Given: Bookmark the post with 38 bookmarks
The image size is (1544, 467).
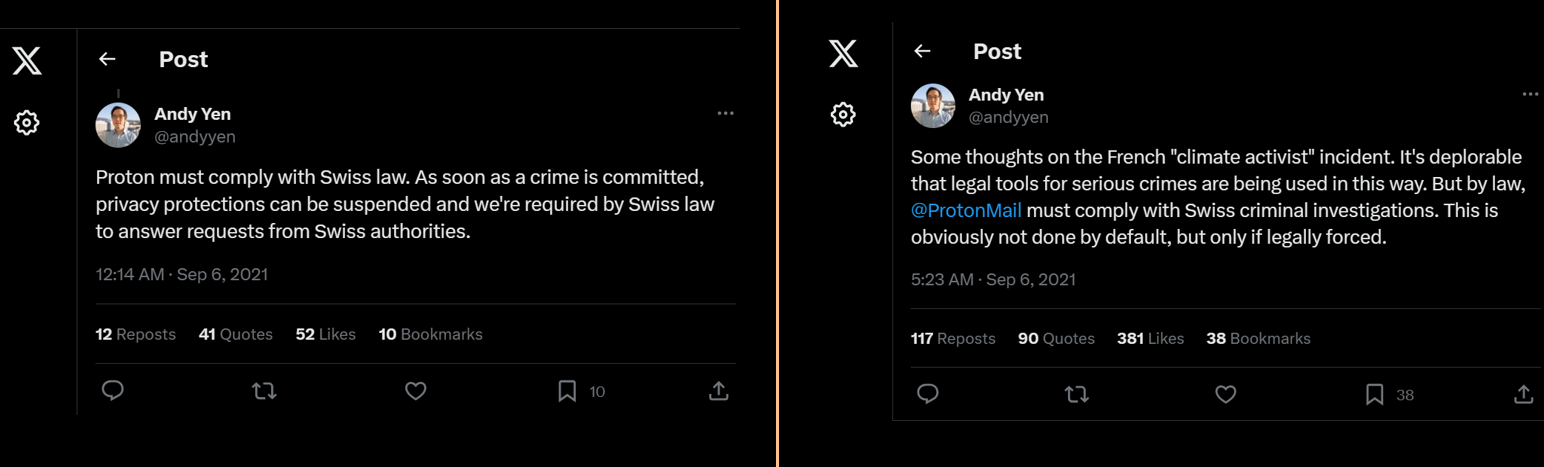Looking at the screenshot, I should (1375, 394).
